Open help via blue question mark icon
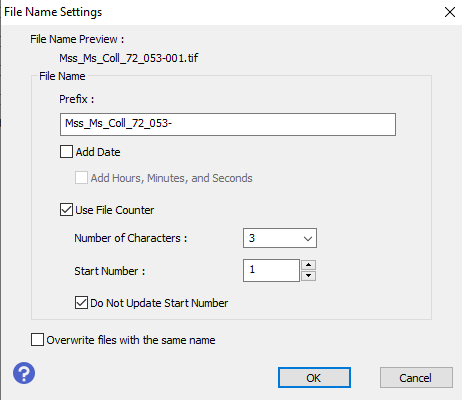462x400 pixels. [x=24, y=373]
